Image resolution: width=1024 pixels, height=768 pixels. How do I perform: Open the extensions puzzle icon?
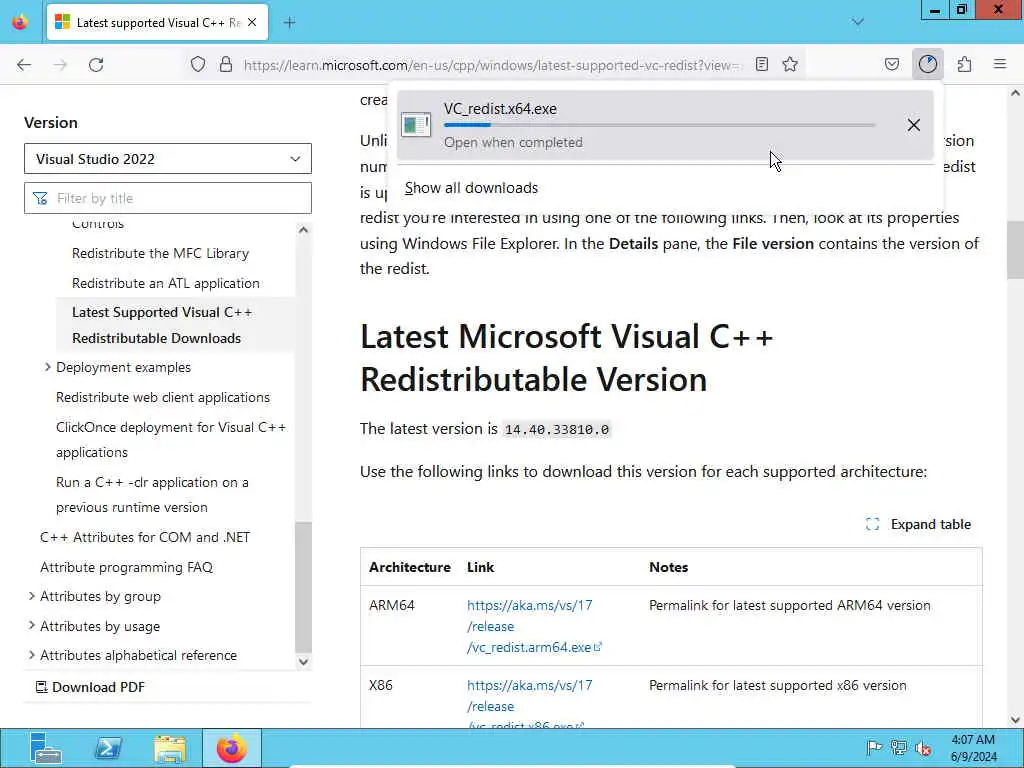(964, 64)
